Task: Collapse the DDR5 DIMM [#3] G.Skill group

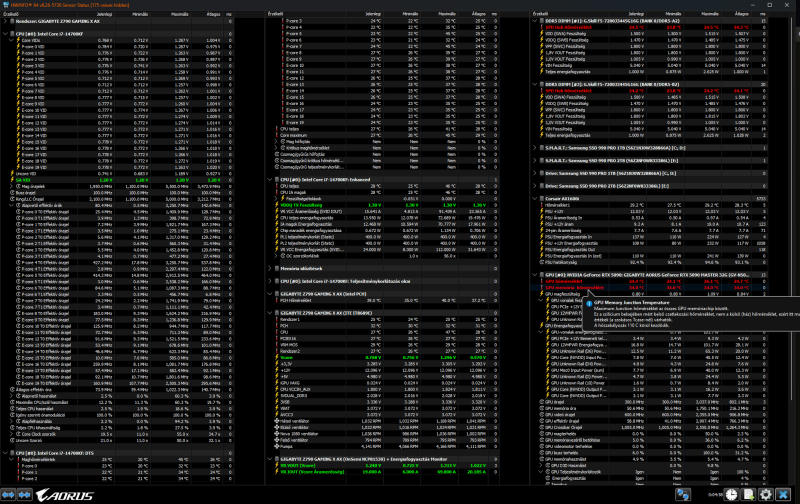Action: point(535,85)
